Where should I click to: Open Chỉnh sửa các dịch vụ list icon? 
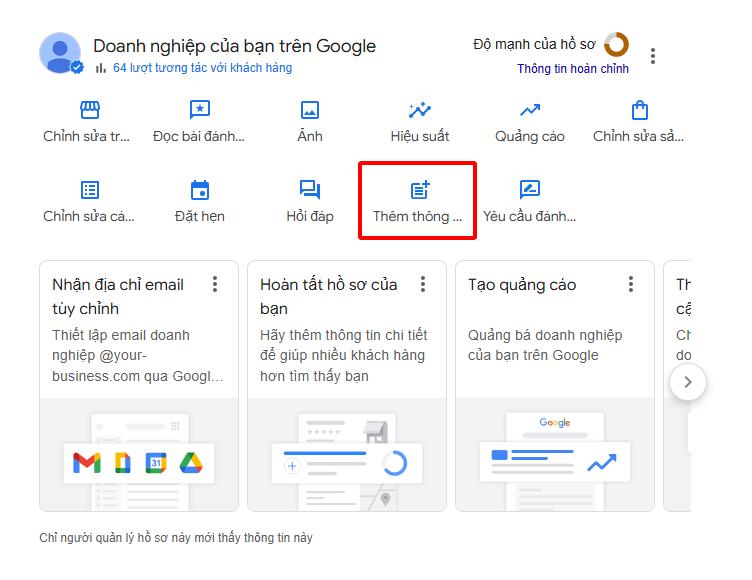(x=90, y=190)
